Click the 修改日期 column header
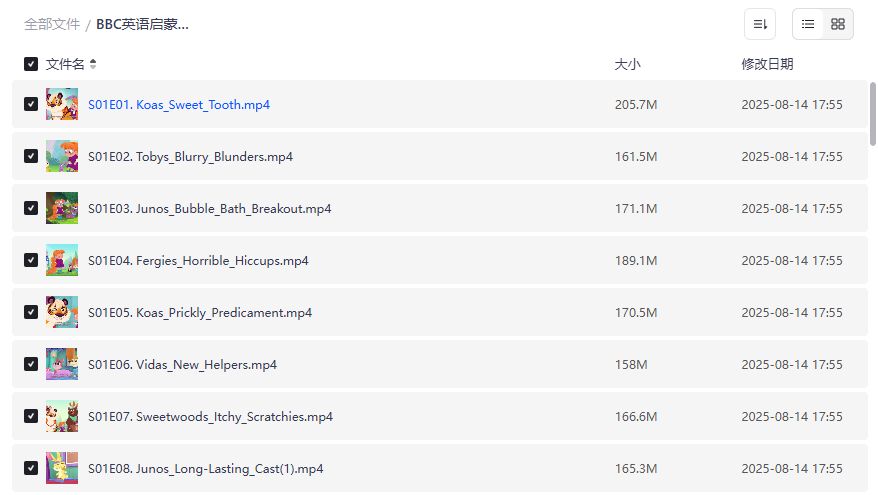 767,64
